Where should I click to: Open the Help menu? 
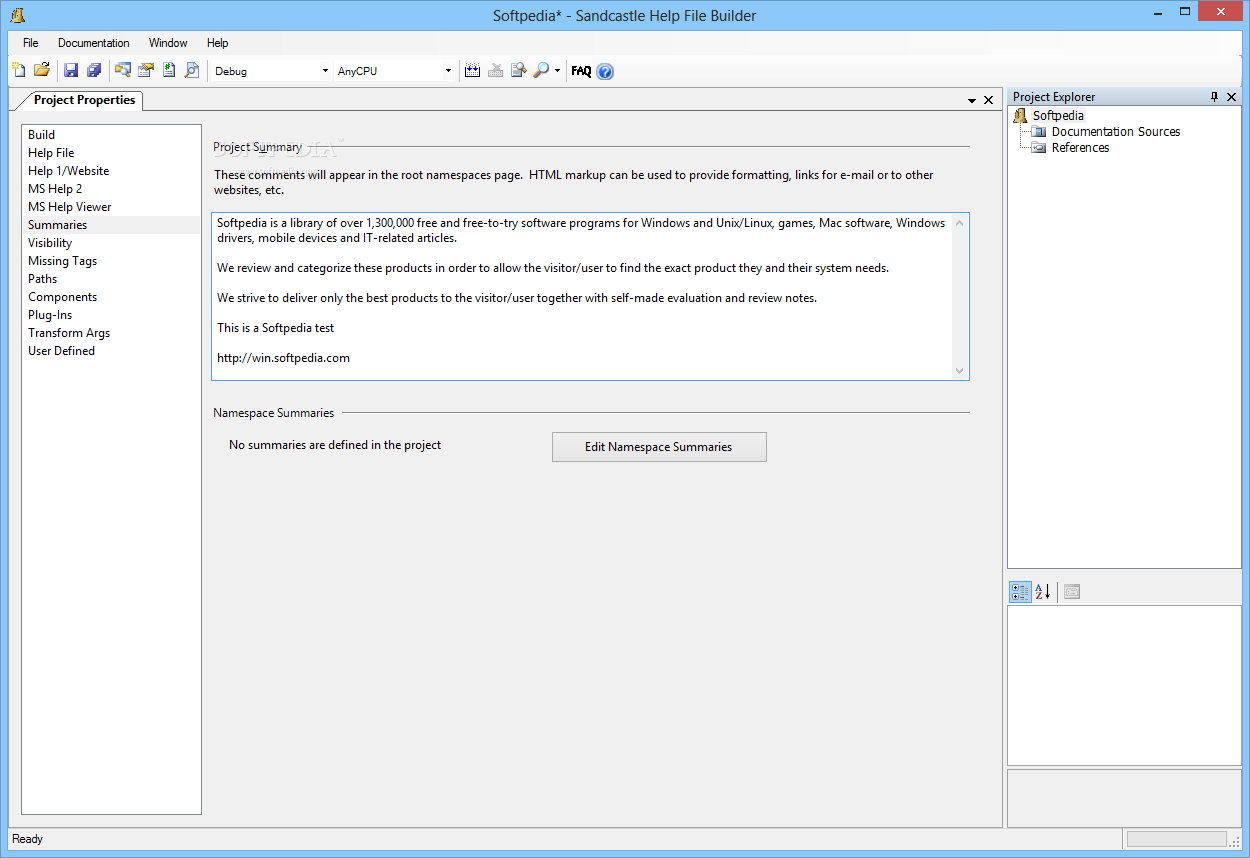[218, 43]
